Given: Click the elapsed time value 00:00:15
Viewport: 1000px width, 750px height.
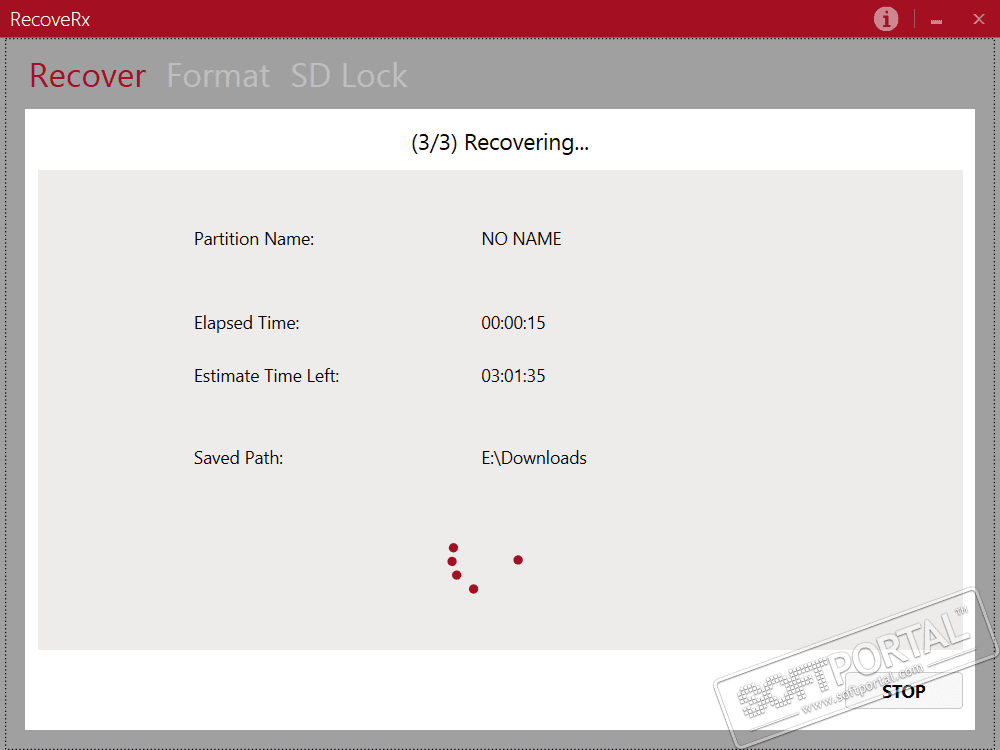Looking at the screenshot, I should pyautogui.click(x=513, y=323).
